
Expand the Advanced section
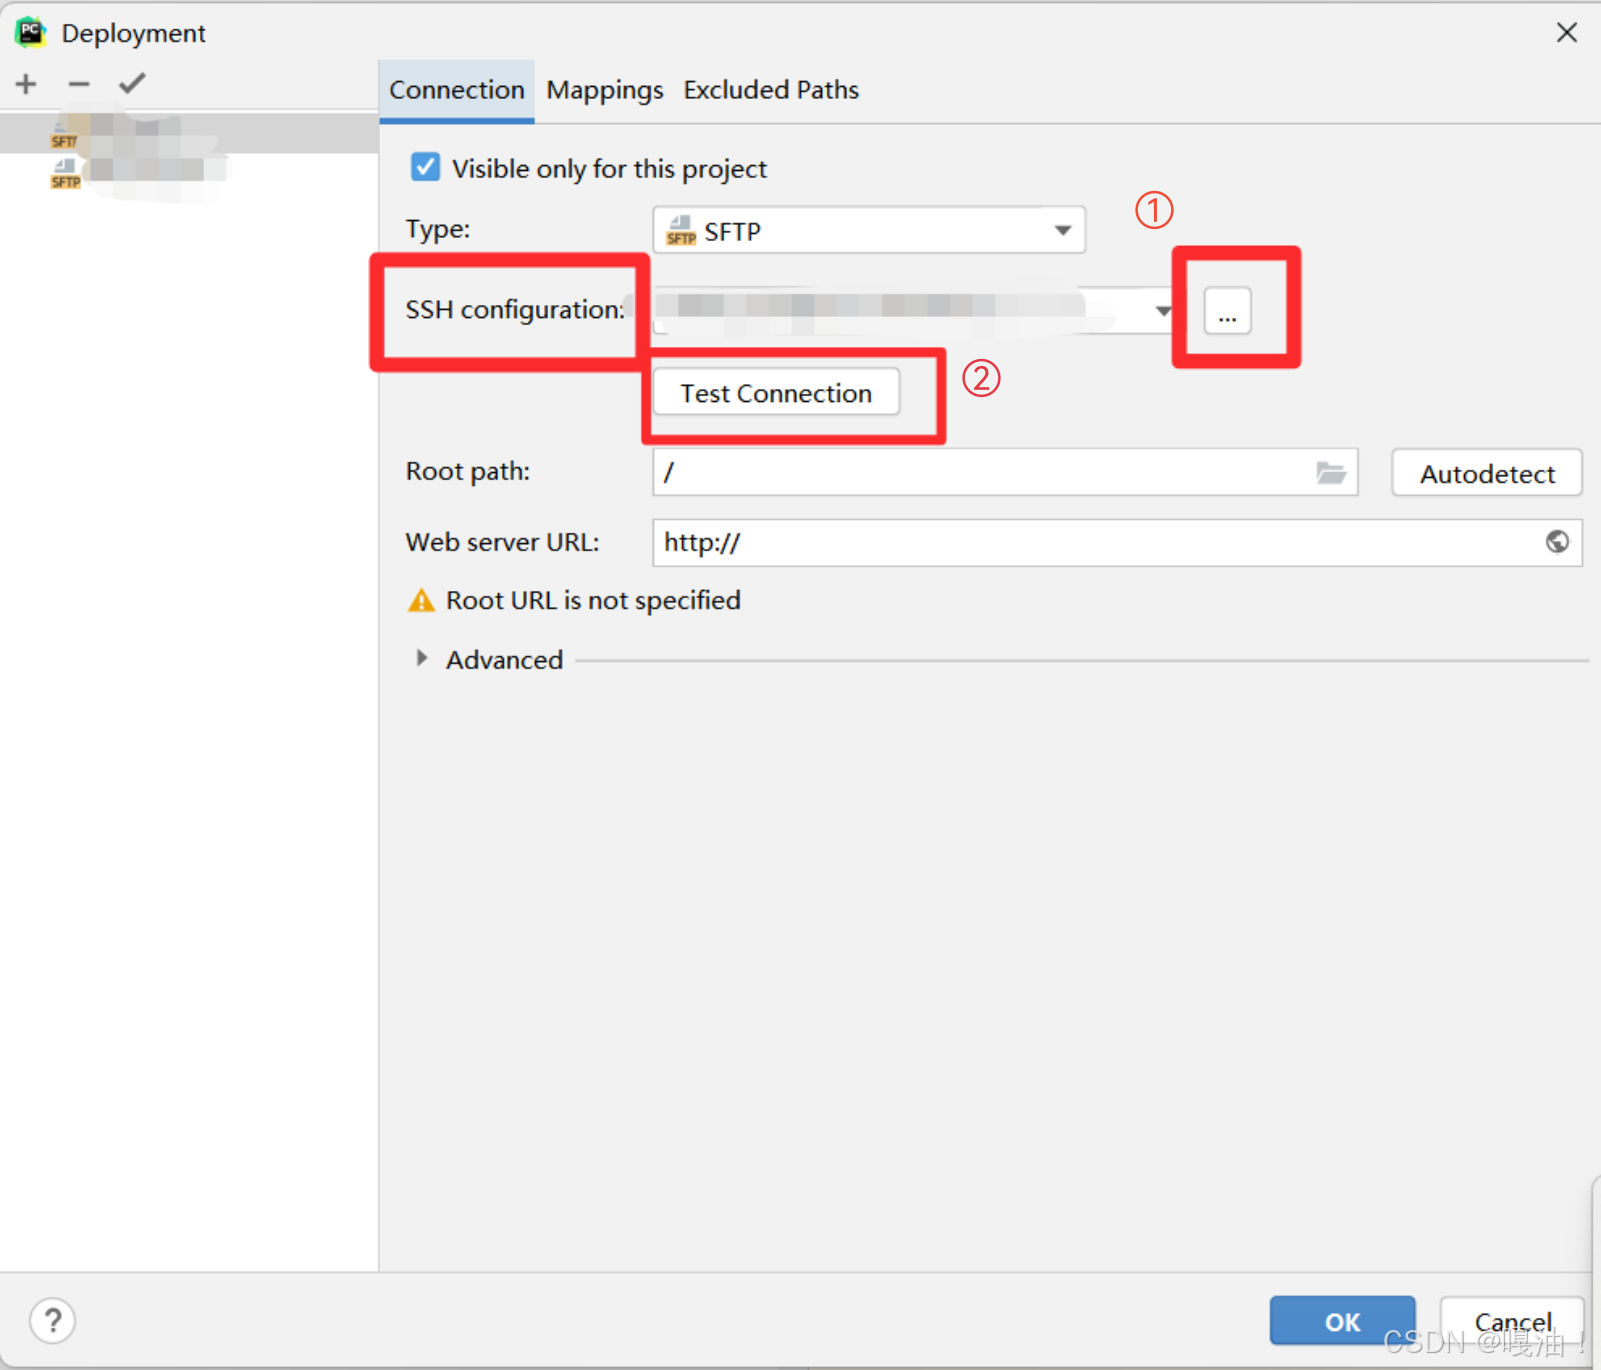[422, 658]
